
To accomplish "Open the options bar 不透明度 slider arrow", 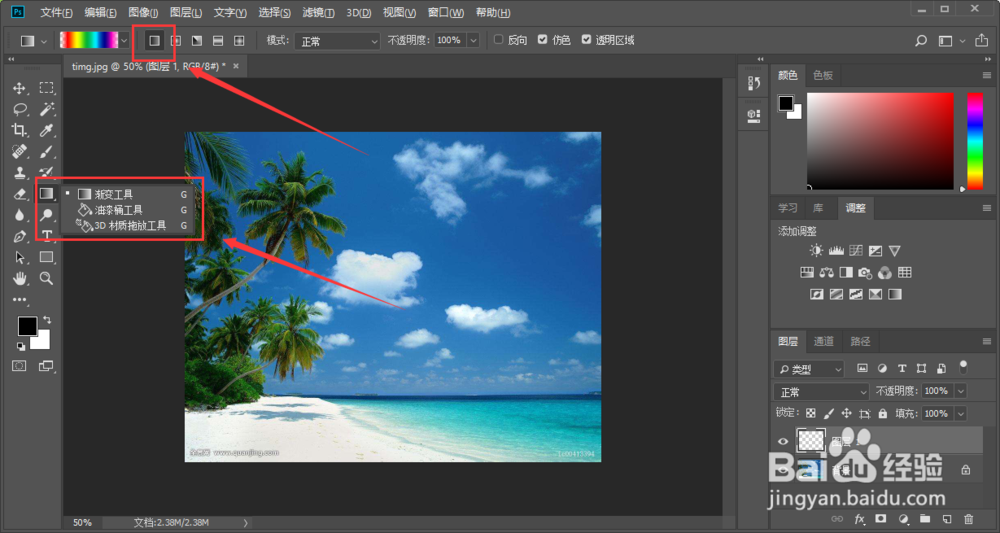I will pos(473,40).
